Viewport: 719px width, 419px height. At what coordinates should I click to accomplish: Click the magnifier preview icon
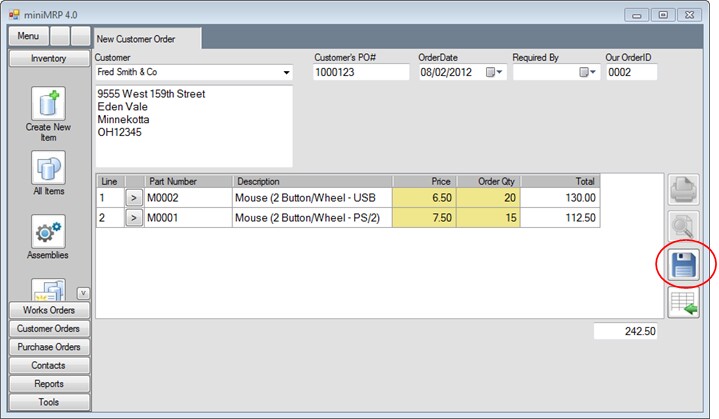point(683,228)
